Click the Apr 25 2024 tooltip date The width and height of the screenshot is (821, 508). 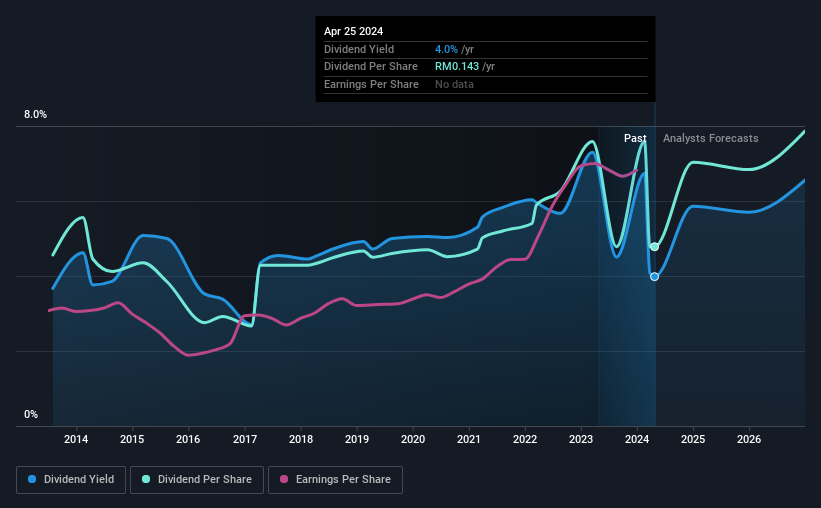coord(353,31)
